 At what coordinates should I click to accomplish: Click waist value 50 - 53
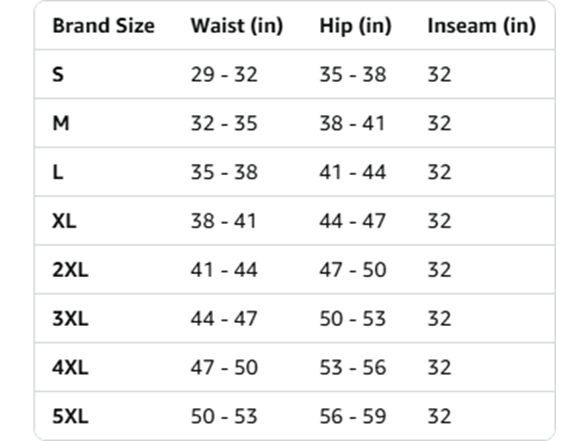pyautogui.click(x=224, y=416)
